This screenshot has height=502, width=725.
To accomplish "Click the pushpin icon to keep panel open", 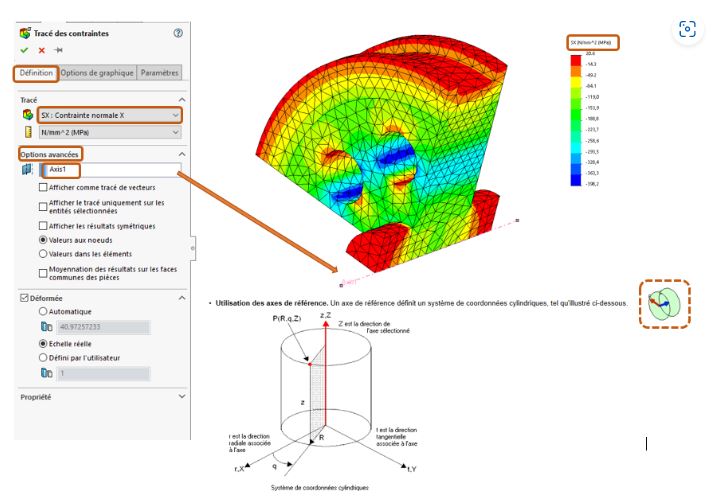I will (58, 50).
